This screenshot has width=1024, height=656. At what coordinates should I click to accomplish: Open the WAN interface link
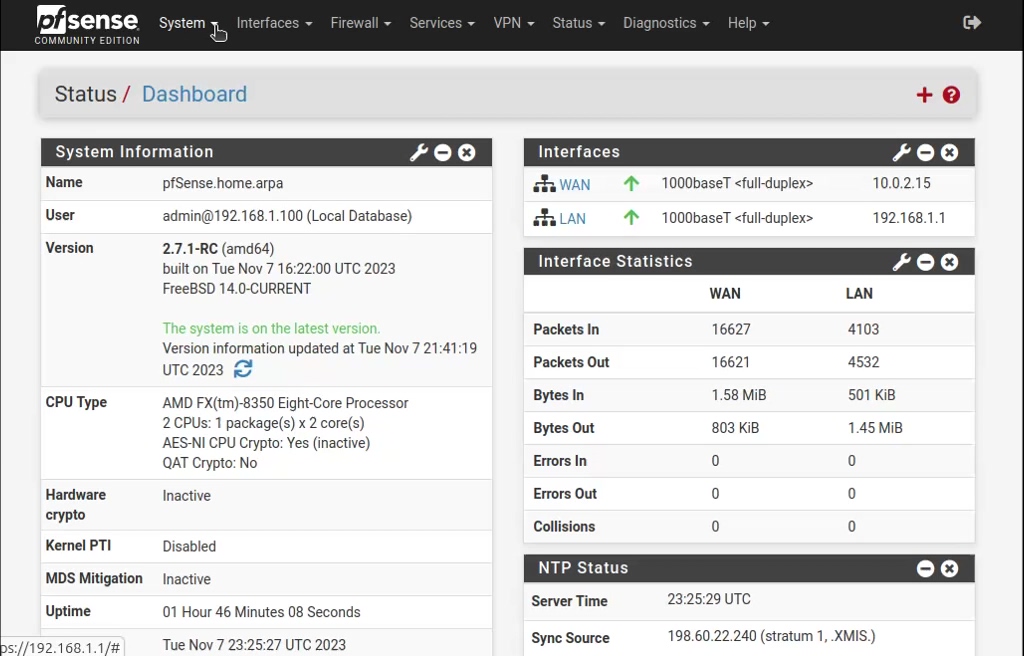[573, 184]
